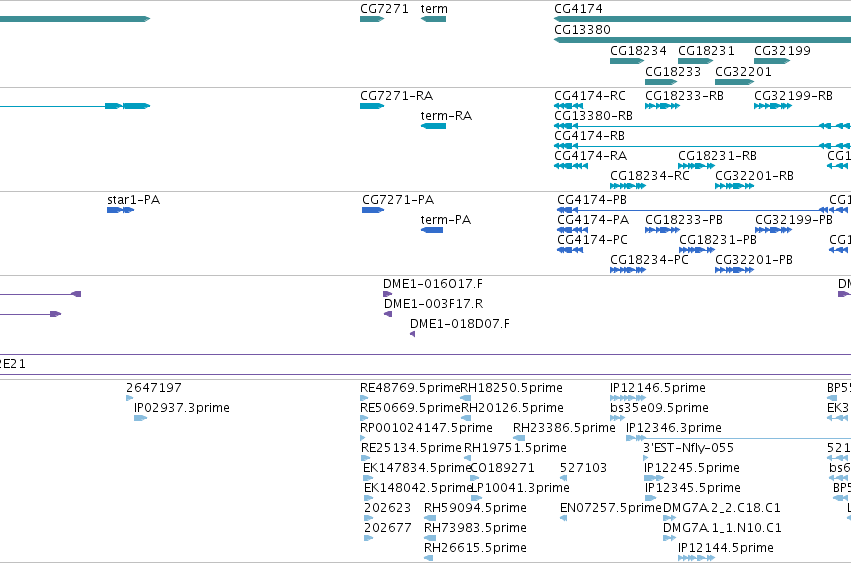Select EST RH20126.5prime

point(466,418)
